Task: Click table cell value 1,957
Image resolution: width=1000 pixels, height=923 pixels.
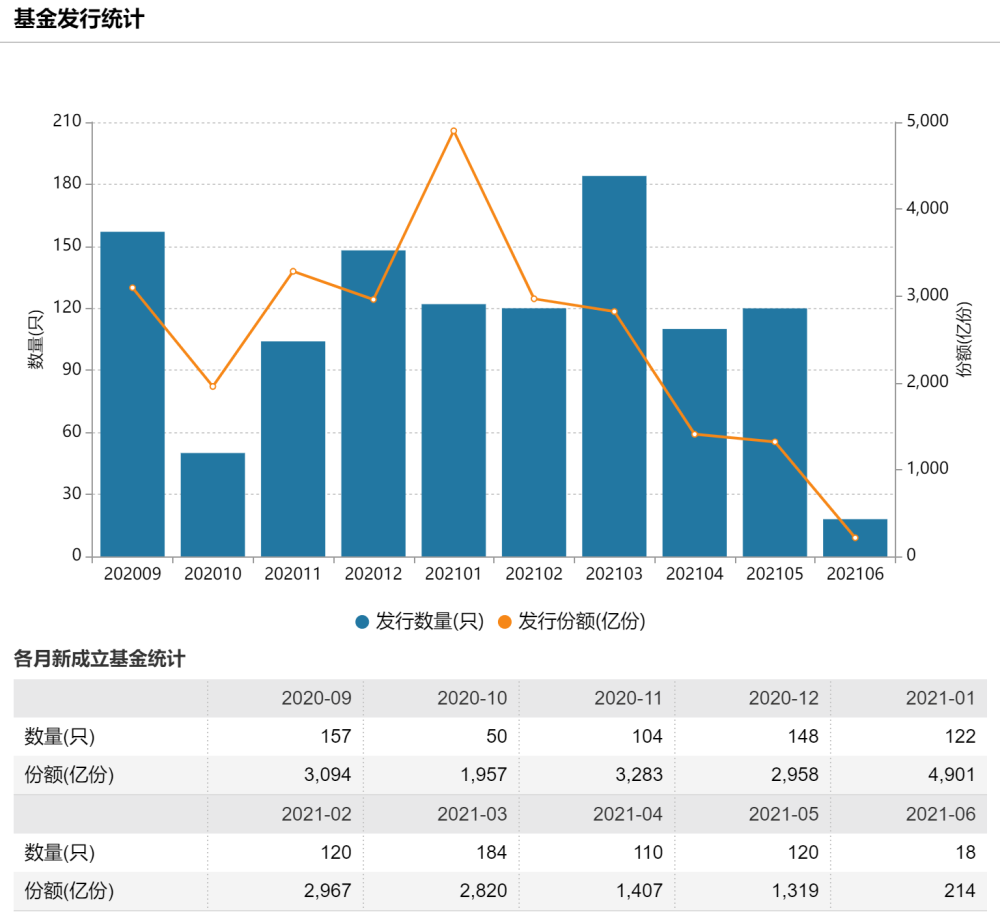Action: click(483, 775)
